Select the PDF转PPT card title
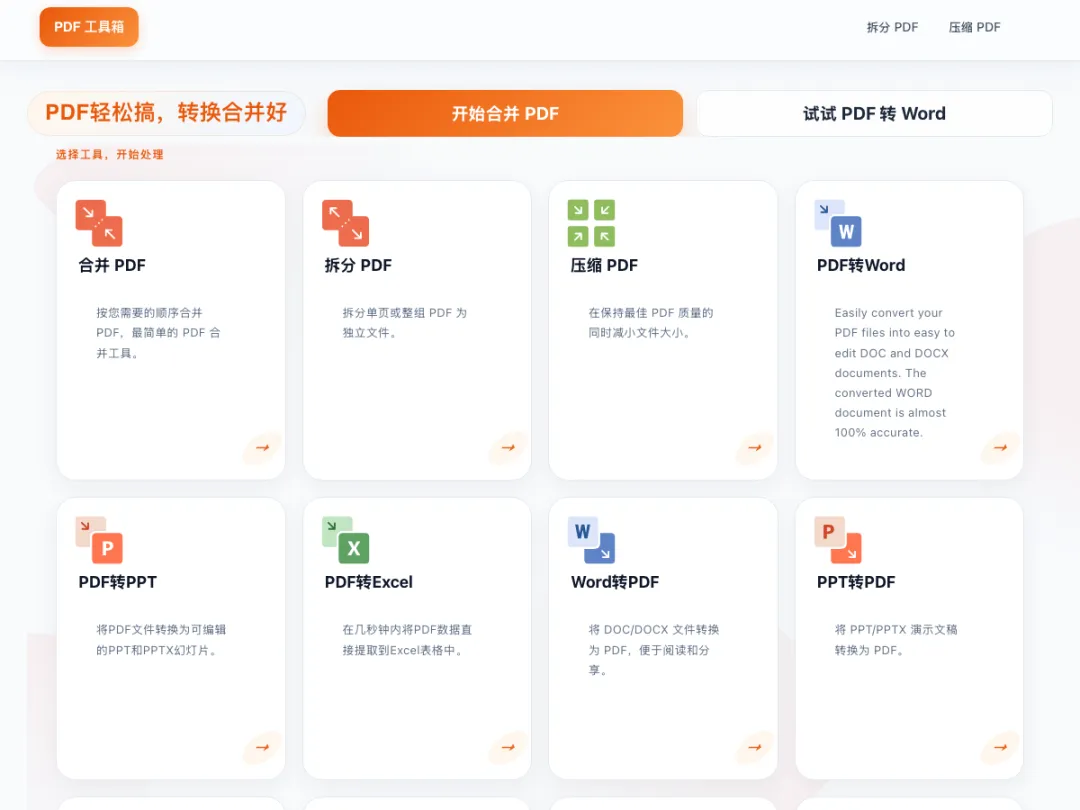This screenshot has width=1080, height=810. point(118,582)
